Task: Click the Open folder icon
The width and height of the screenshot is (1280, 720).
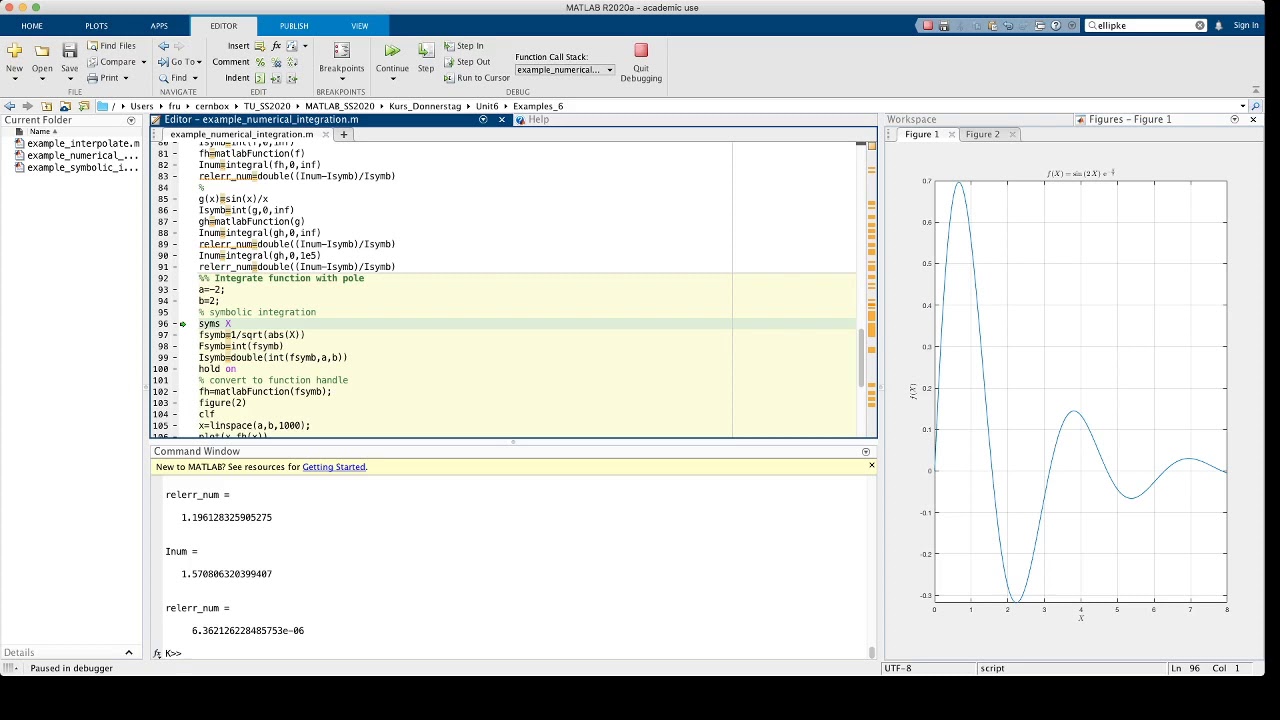Action: point(42,51)
